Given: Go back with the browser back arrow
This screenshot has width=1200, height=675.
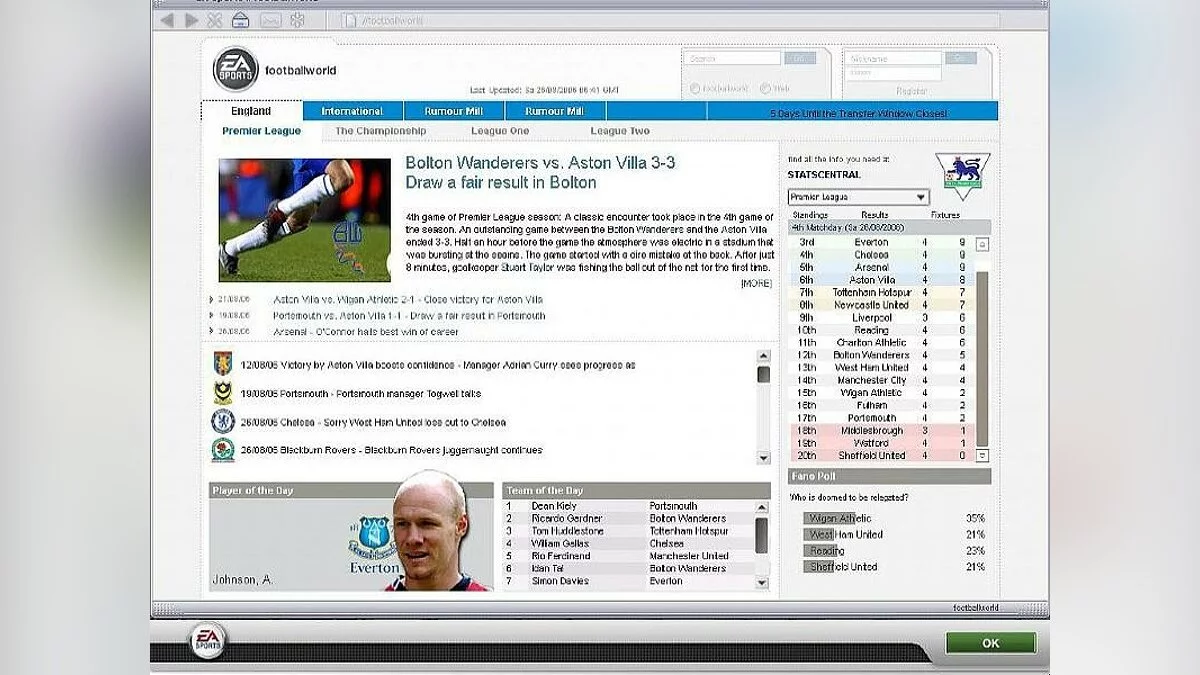Looking at the screenshot, I should 167,20.
